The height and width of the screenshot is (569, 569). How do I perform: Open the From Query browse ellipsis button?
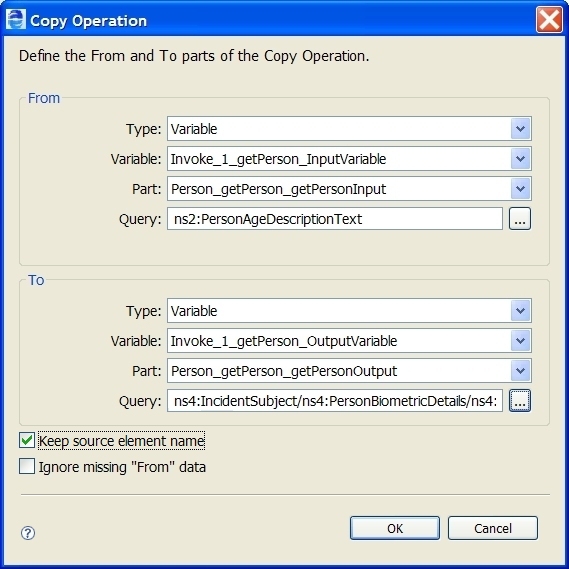point(520,219)
